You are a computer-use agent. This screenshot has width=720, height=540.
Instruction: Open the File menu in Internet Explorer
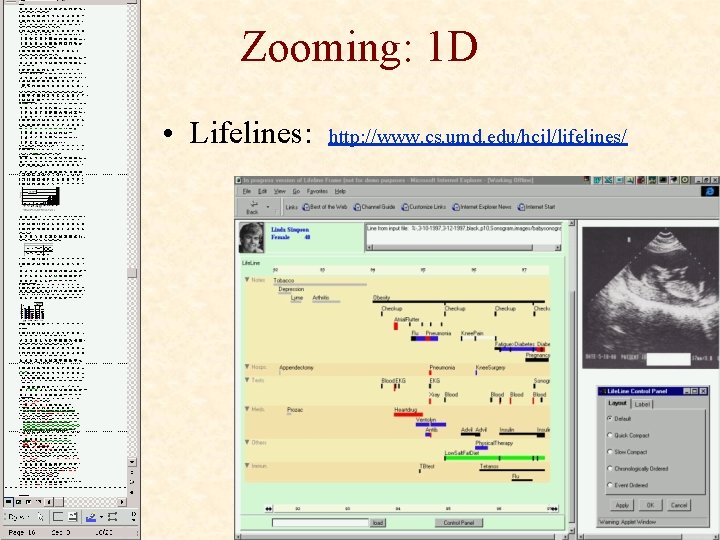(247, 191)
